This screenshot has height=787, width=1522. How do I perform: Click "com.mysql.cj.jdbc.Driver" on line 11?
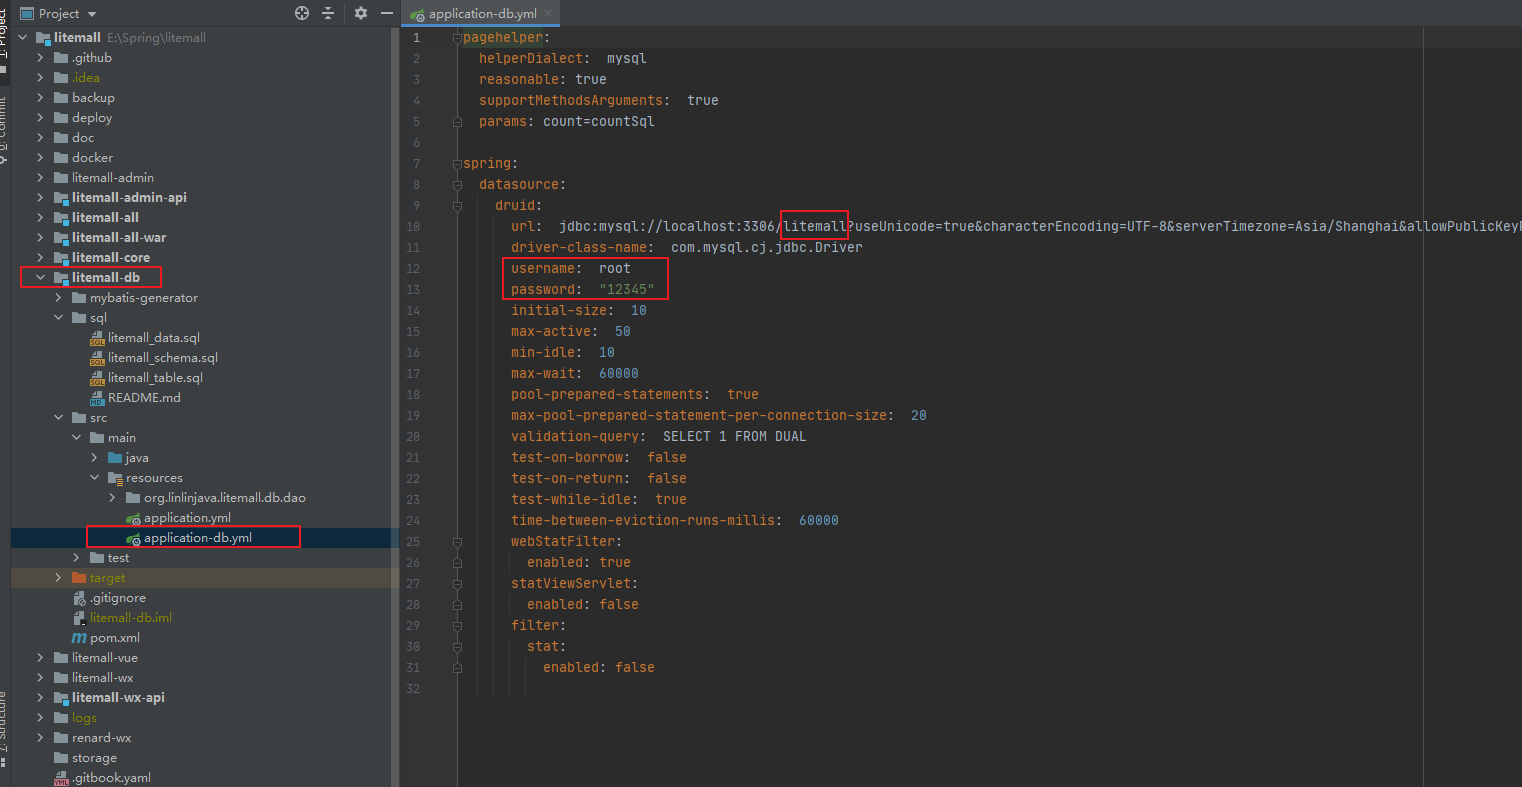pos(767,247)
